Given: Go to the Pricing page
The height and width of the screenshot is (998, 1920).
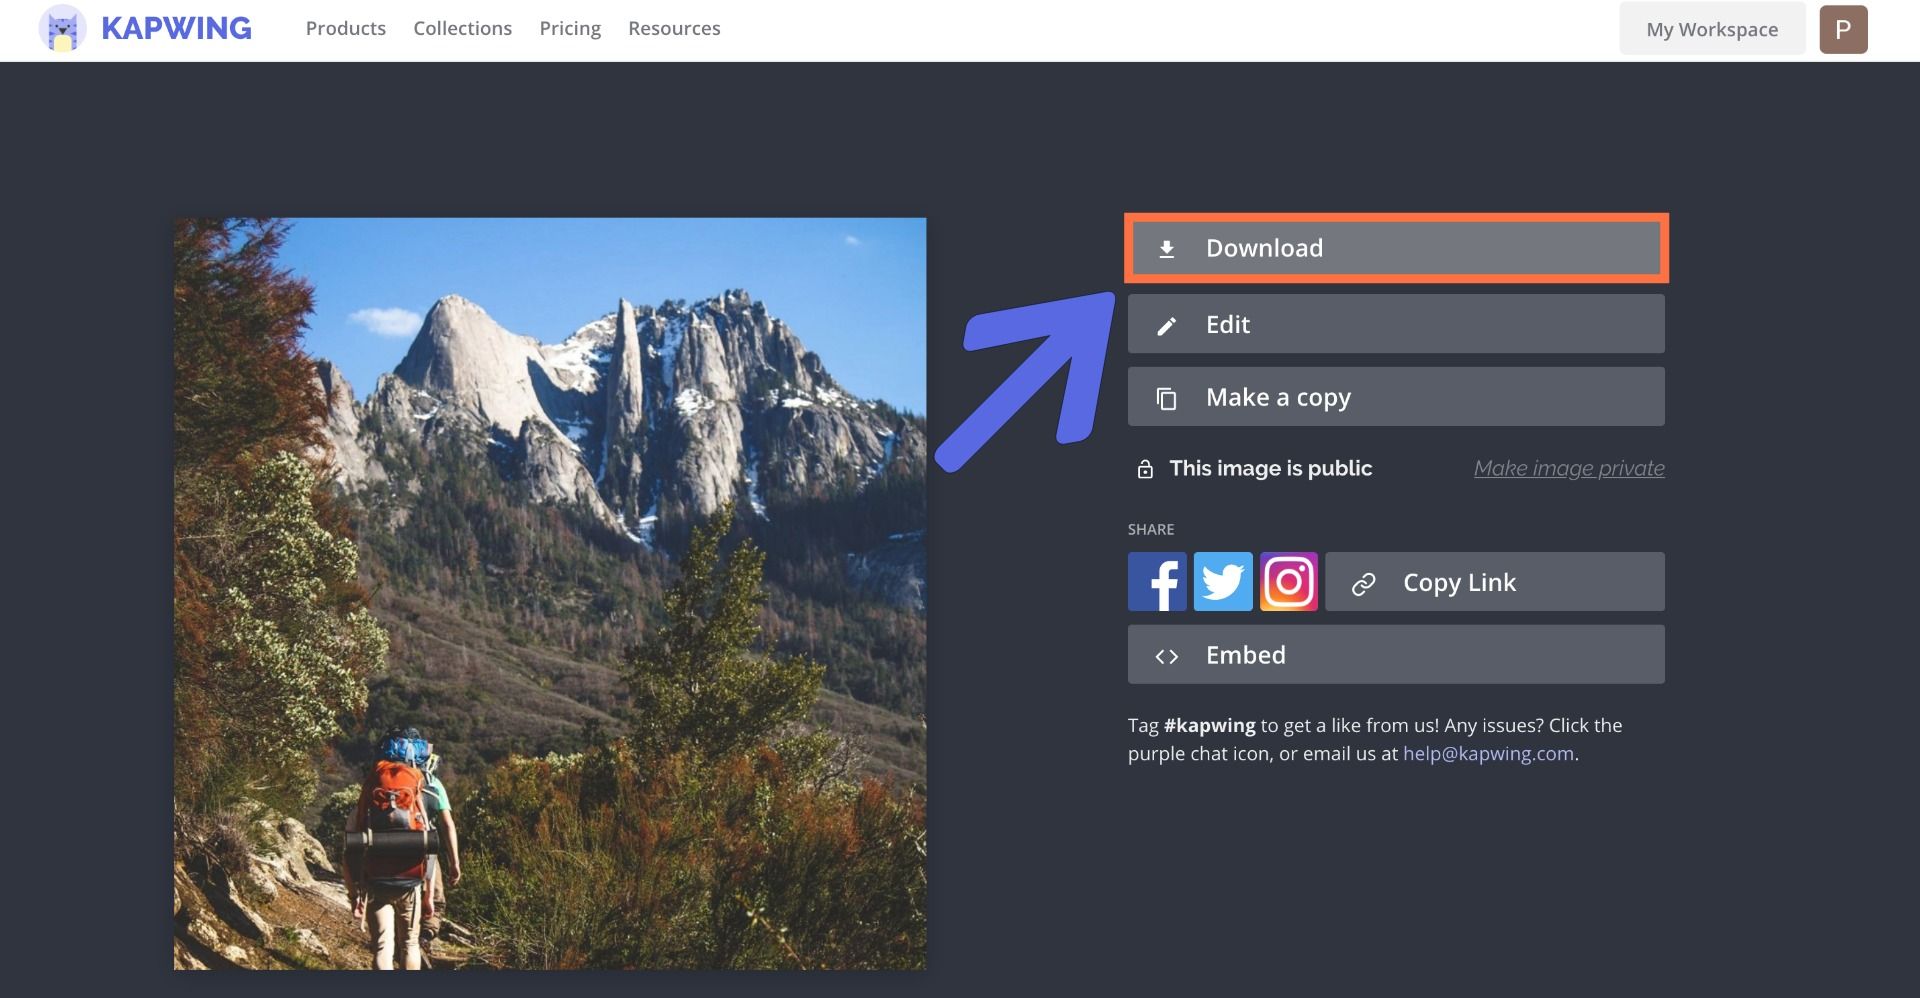Looking at the screenshot, I should [570, 28].
